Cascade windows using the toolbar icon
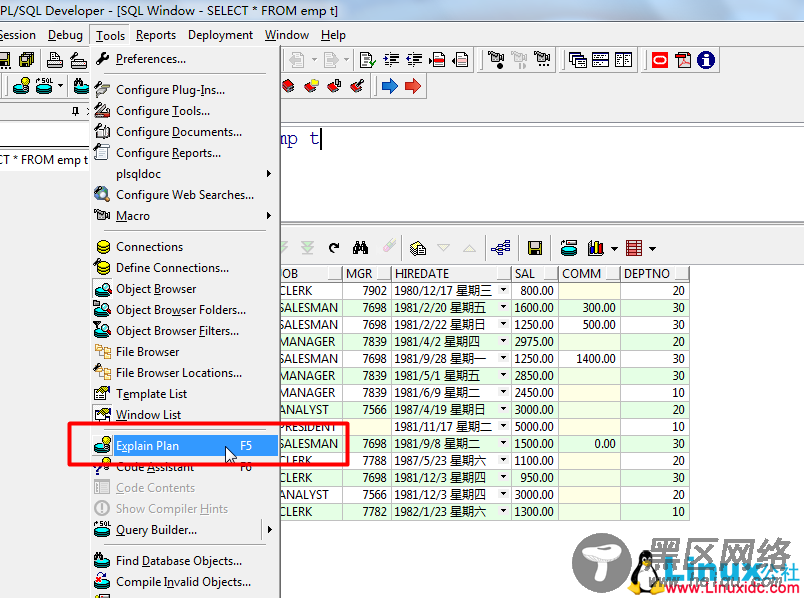The image size is (804, 598). (x=577, y=60)
